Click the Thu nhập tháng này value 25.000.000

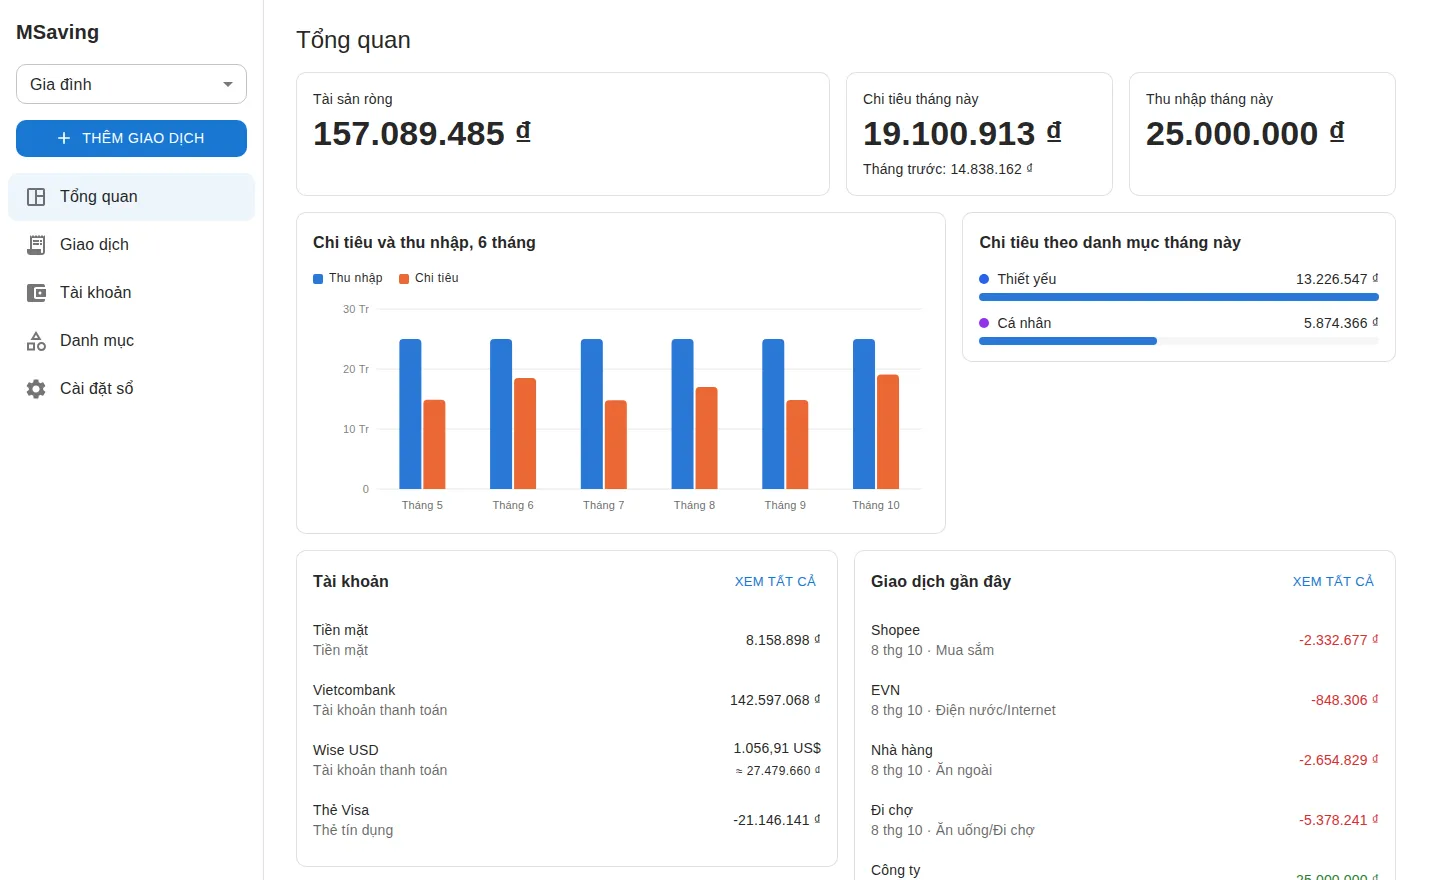coord(1245,134)
